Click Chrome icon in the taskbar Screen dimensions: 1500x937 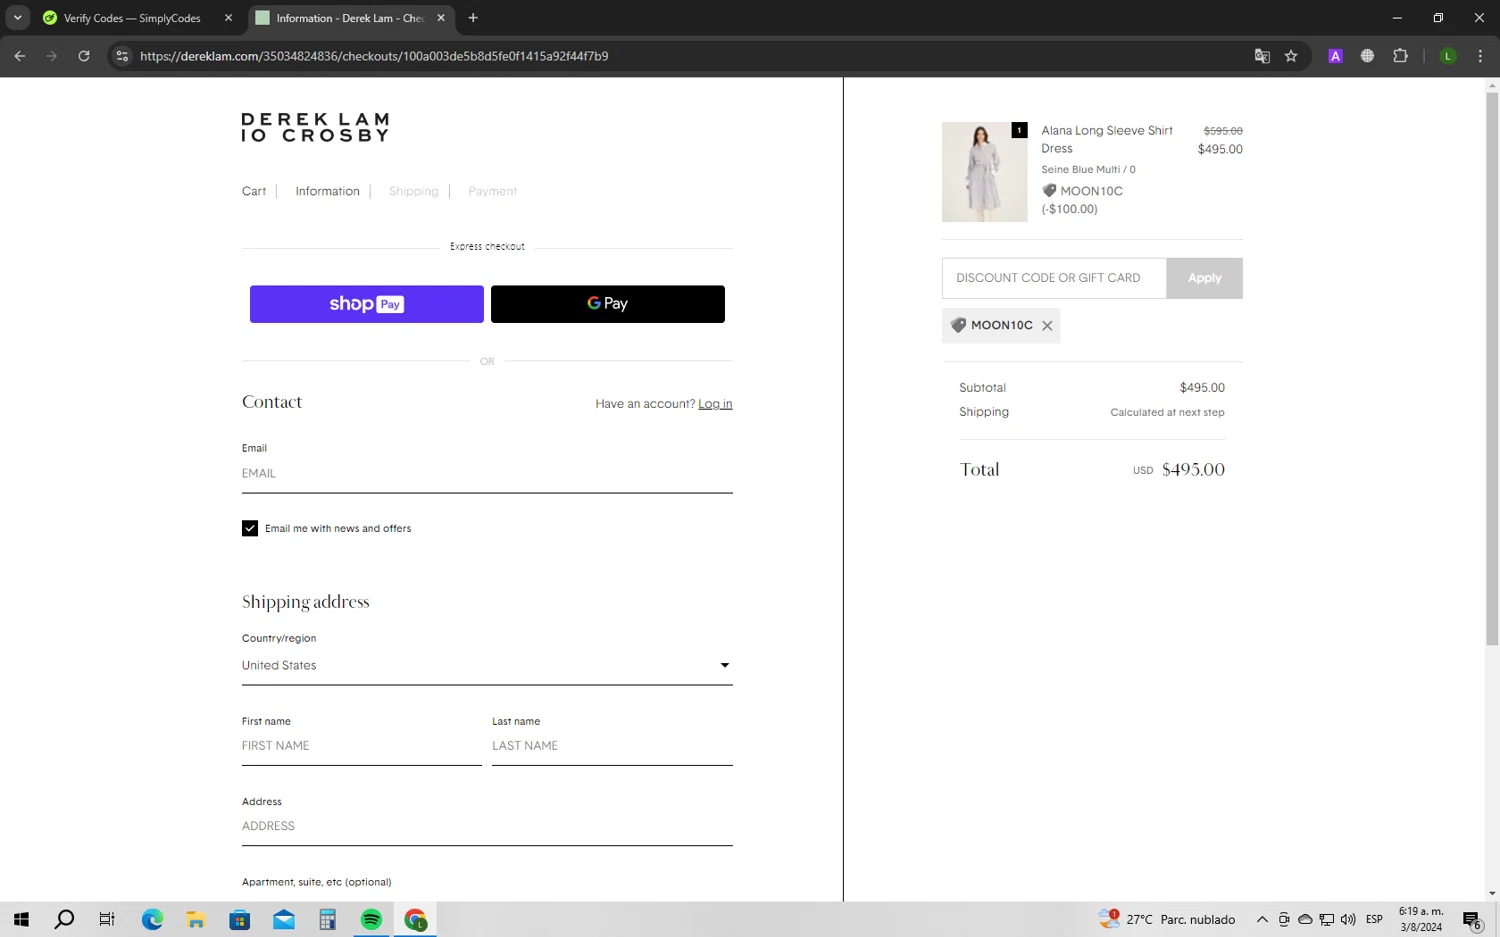415,920
